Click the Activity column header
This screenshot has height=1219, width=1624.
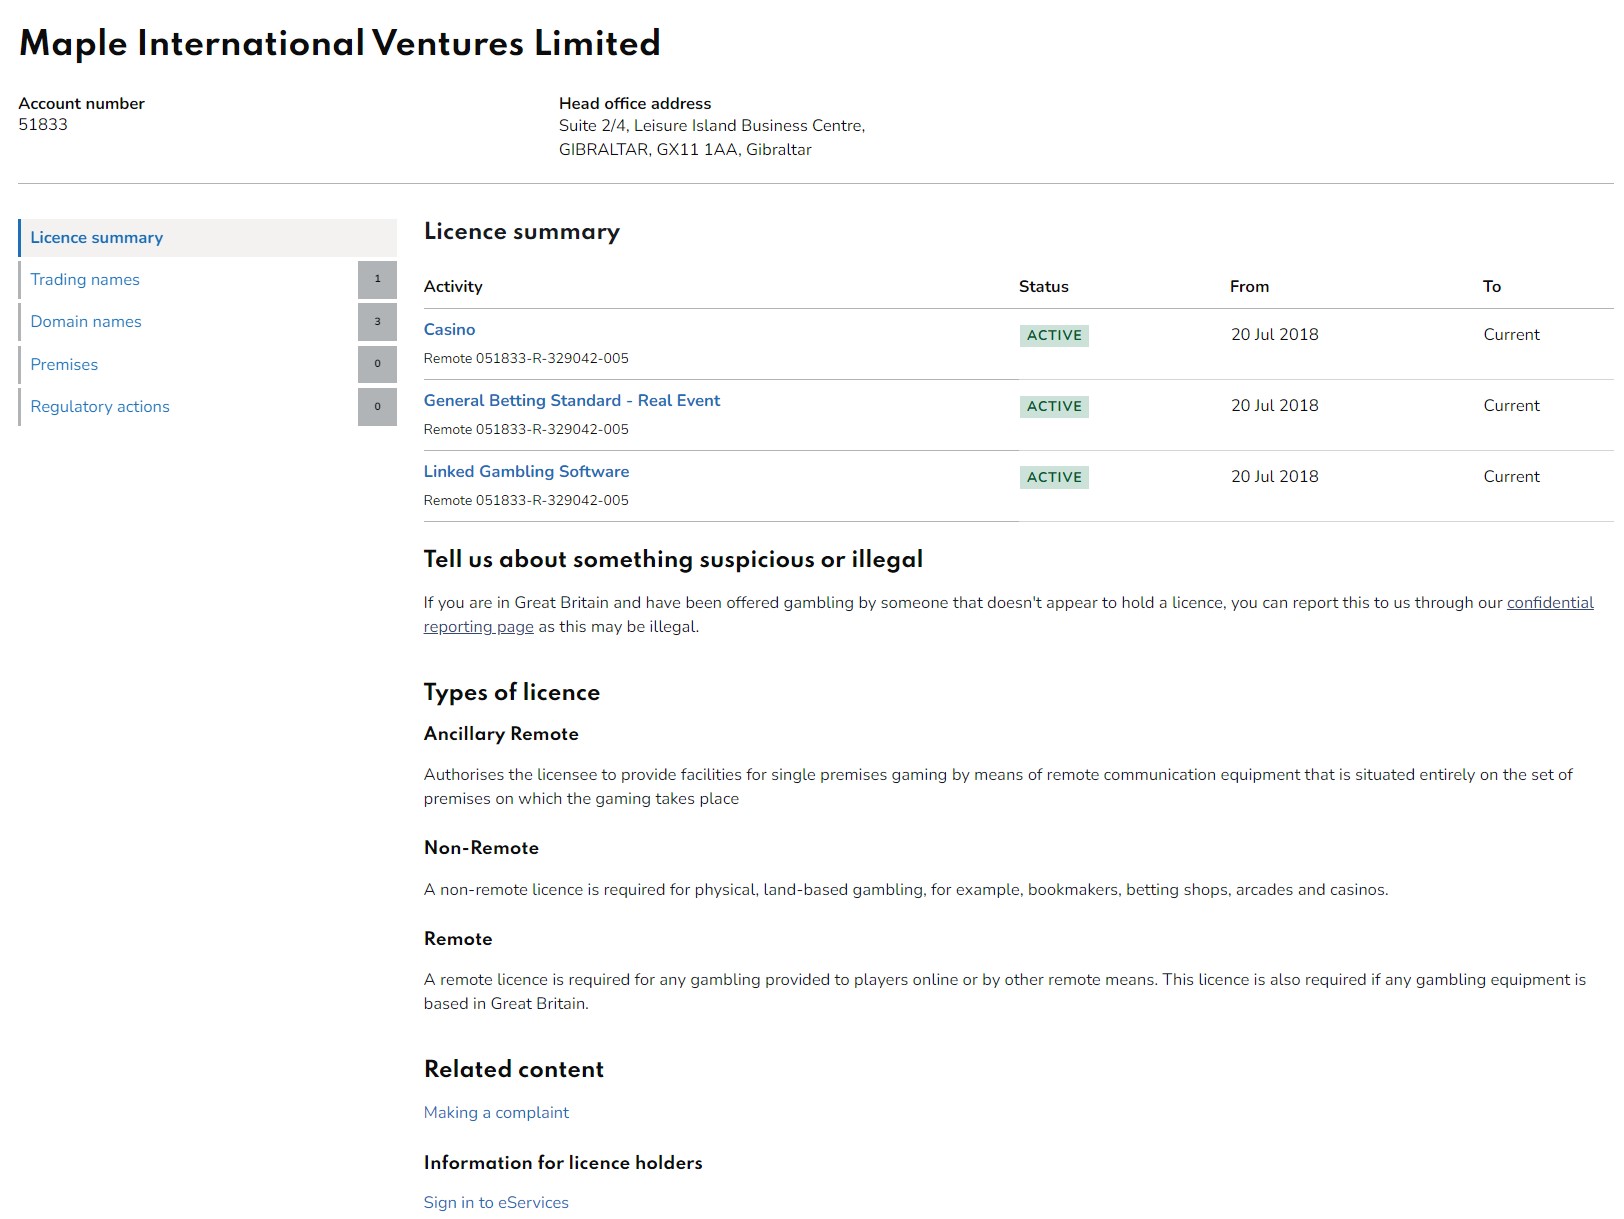coord(453,287)
